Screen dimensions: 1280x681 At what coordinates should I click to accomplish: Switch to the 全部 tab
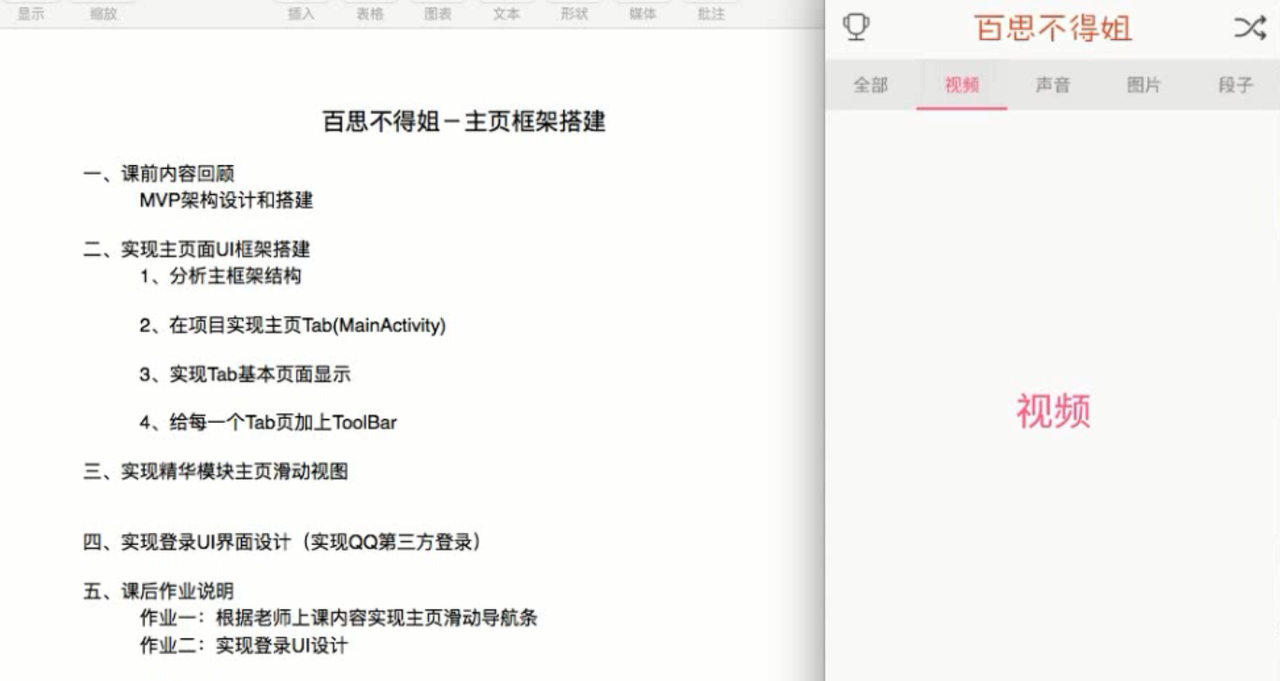tap(869, 85)
